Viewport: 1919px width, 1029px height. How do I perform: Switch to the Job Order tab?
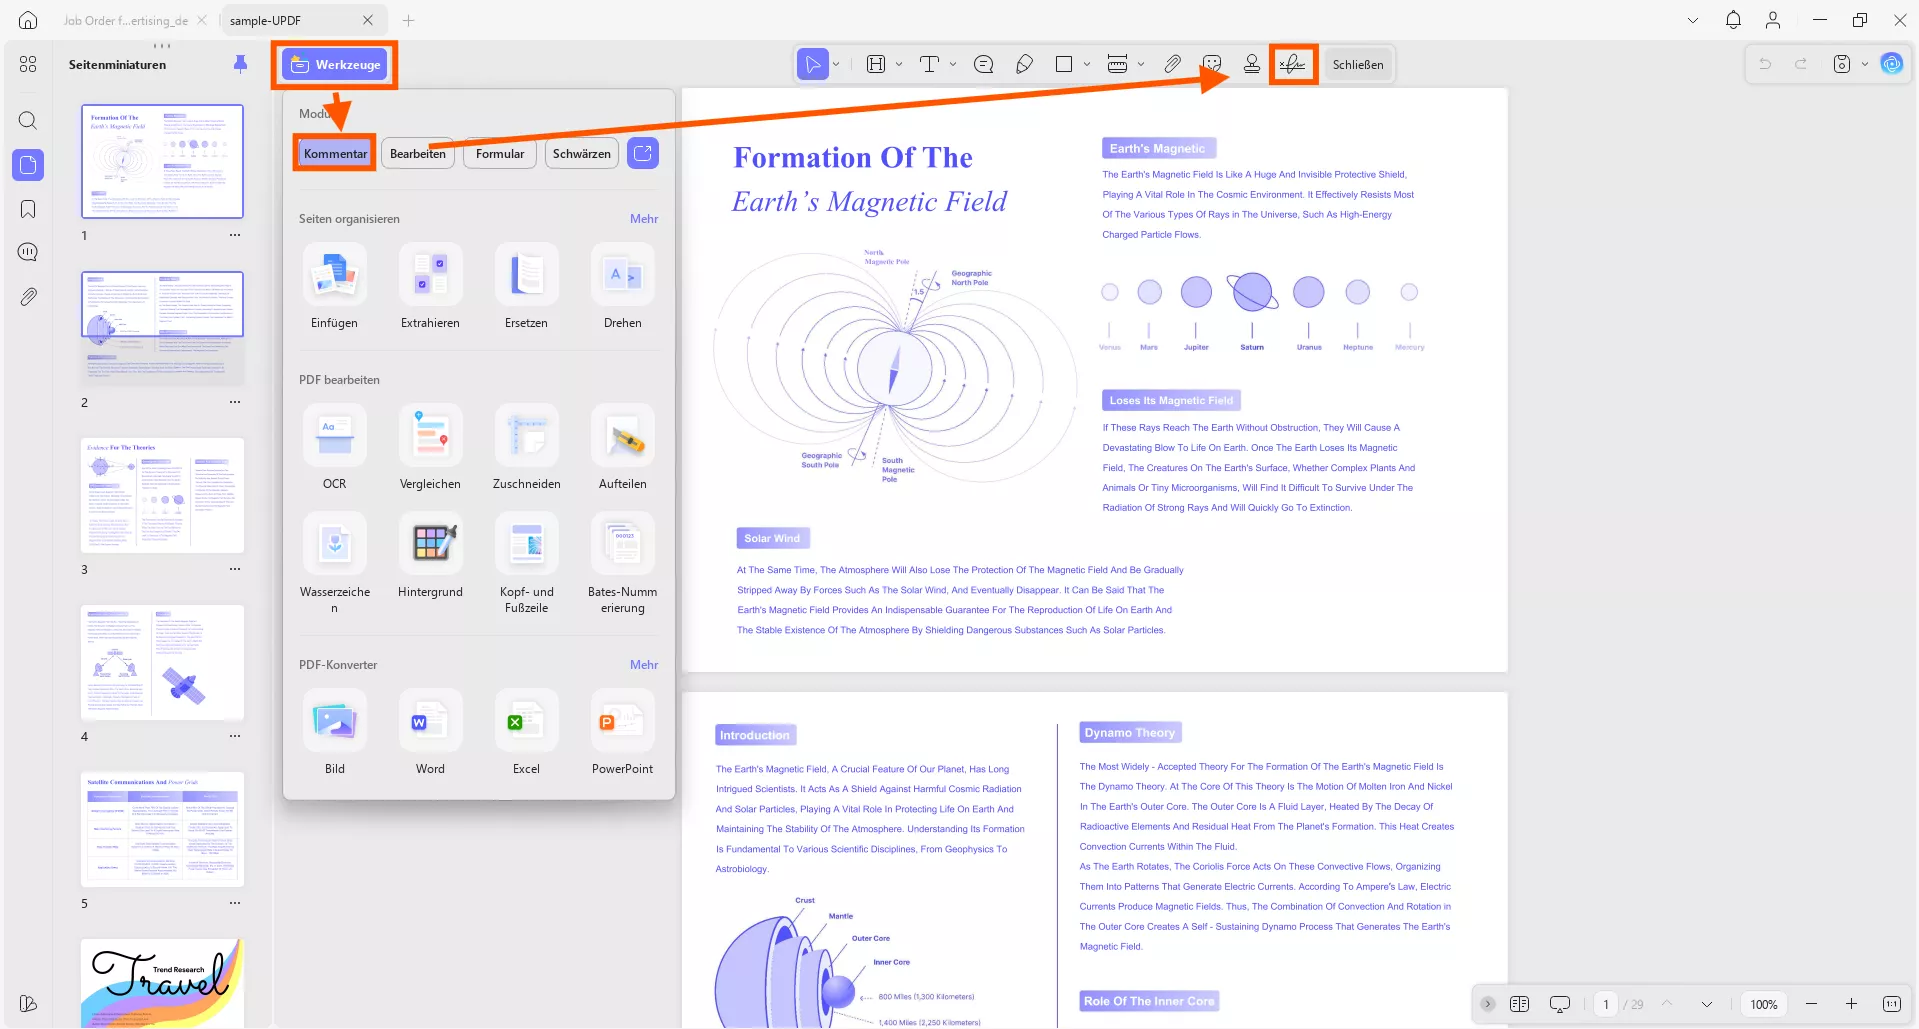pyautogui.click(x=126, y=20)
